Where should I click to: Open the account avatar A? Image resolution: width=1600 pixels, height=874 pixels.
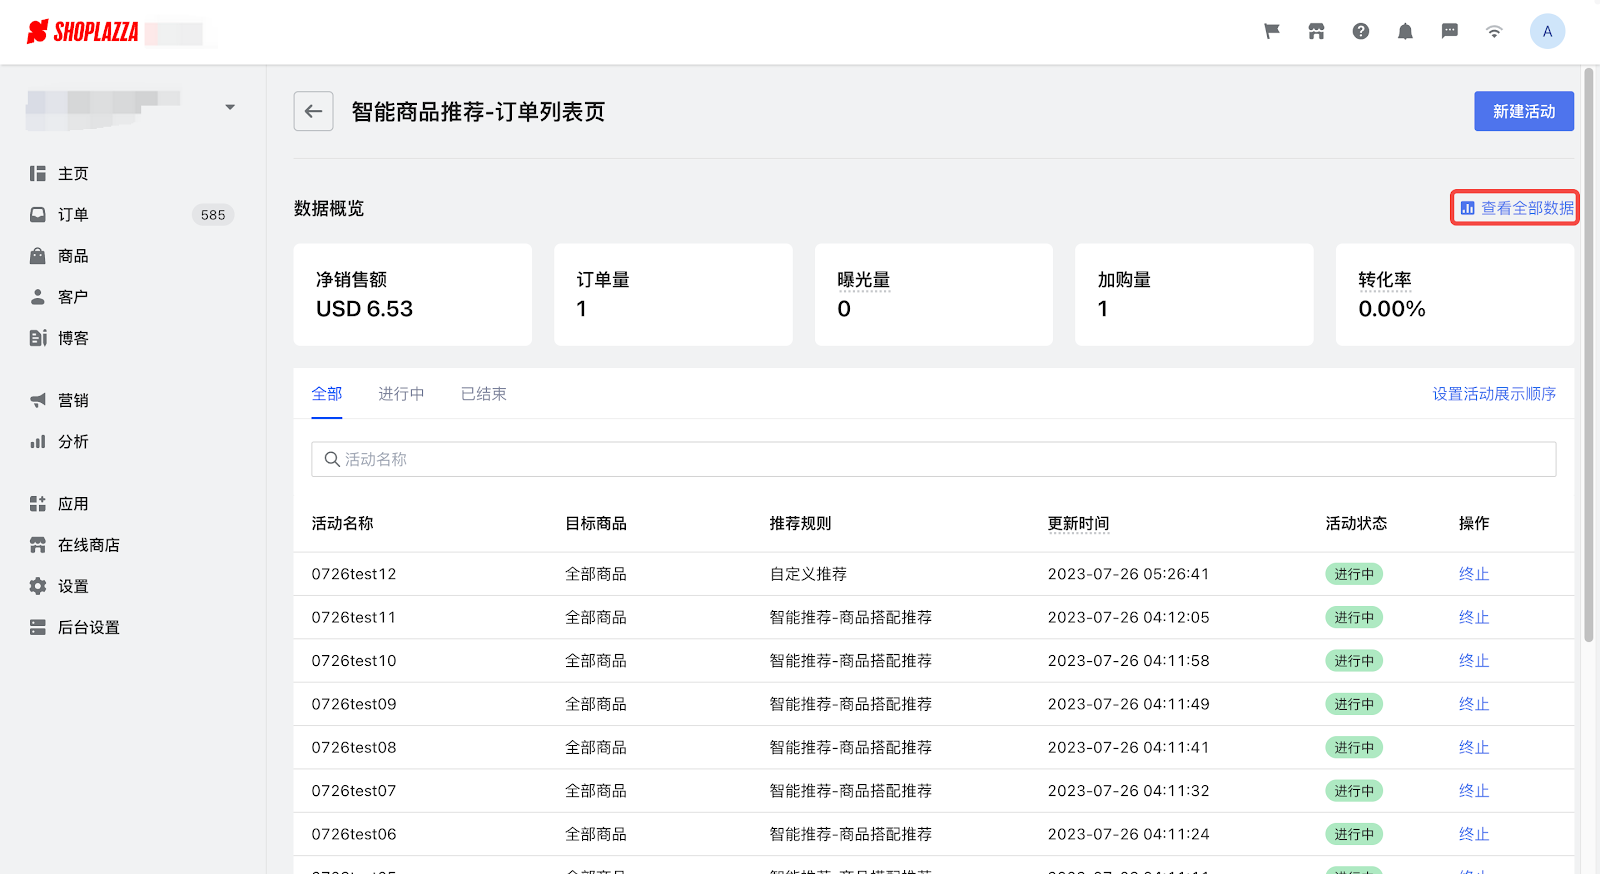[x=1547, y=32]
